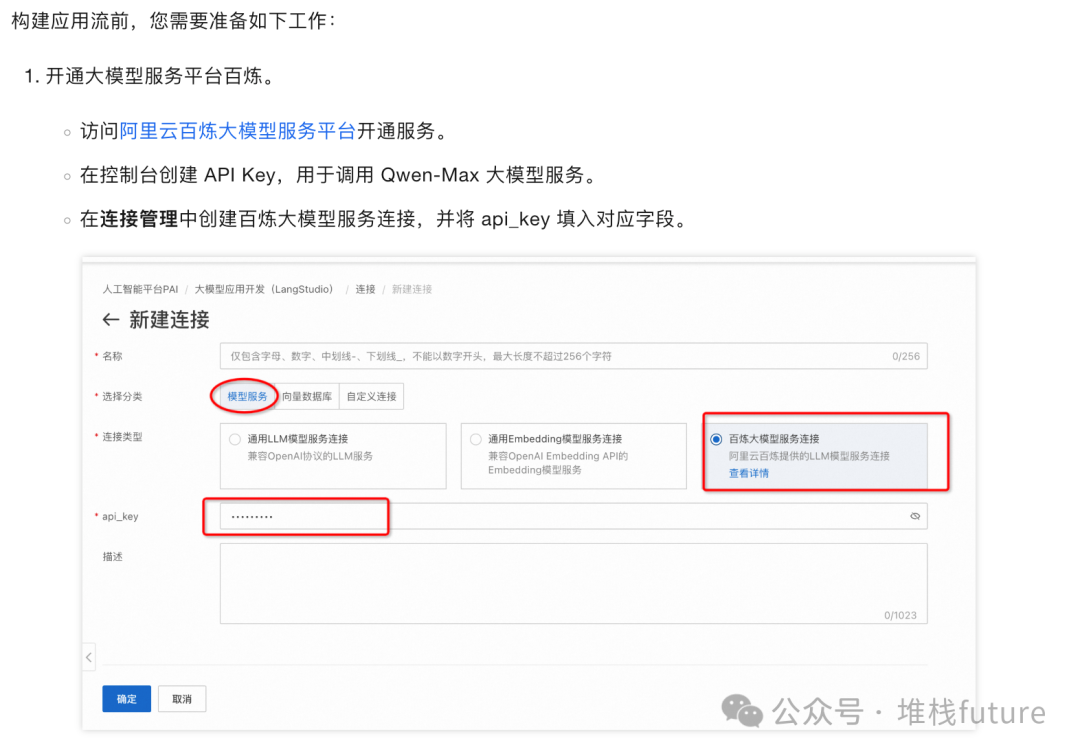The image size is (1080, 756).
Task: Go back using the arrow beside 新建连接
Action: [x=111, y=319]
